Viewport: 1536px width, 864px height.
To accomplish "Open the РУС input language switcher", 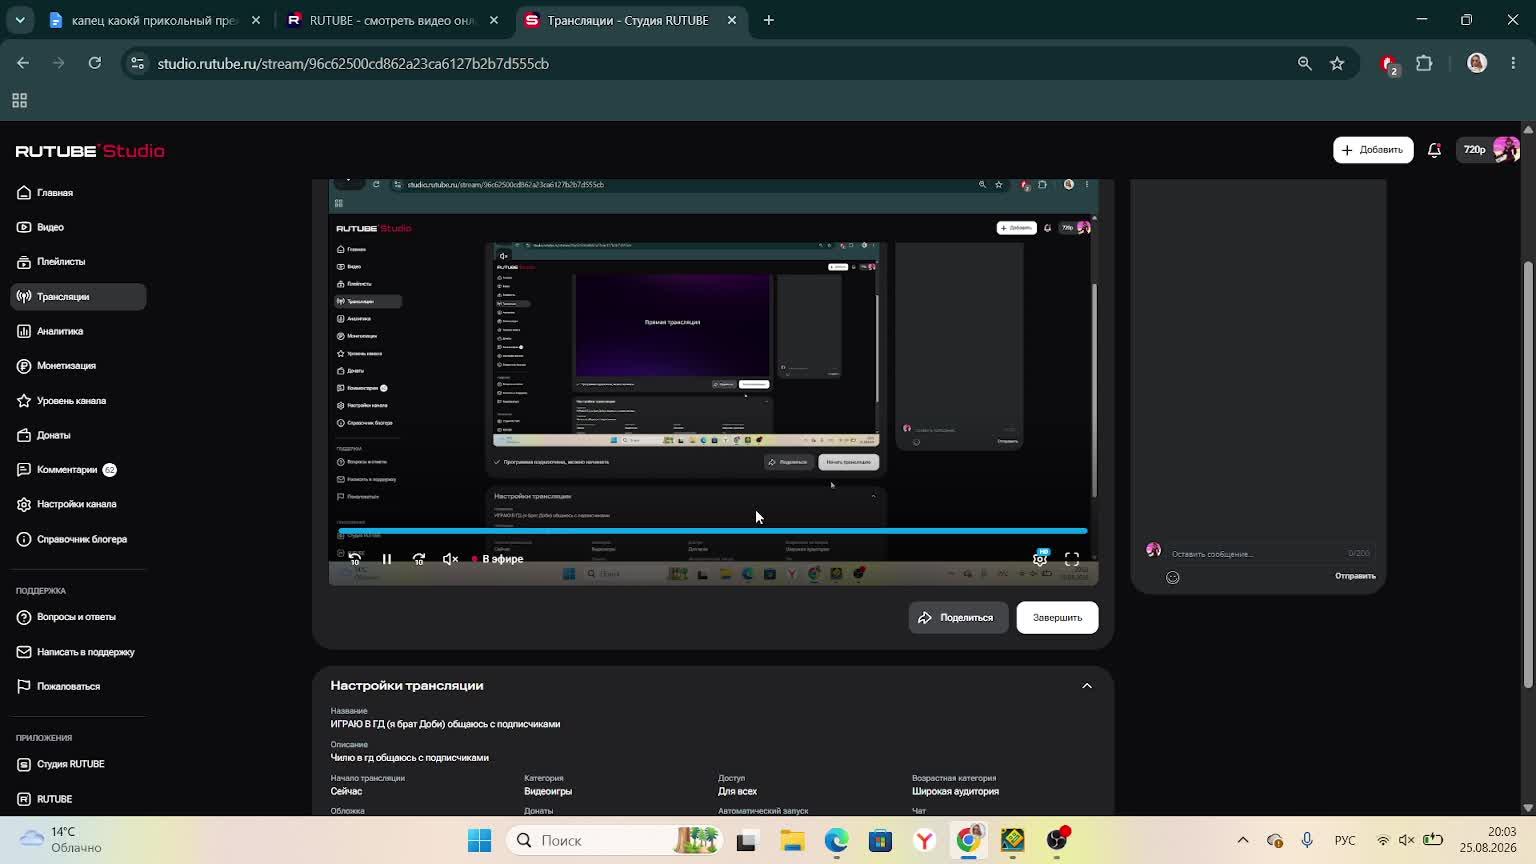I will pyautogui.click(x=1345, y=841).
